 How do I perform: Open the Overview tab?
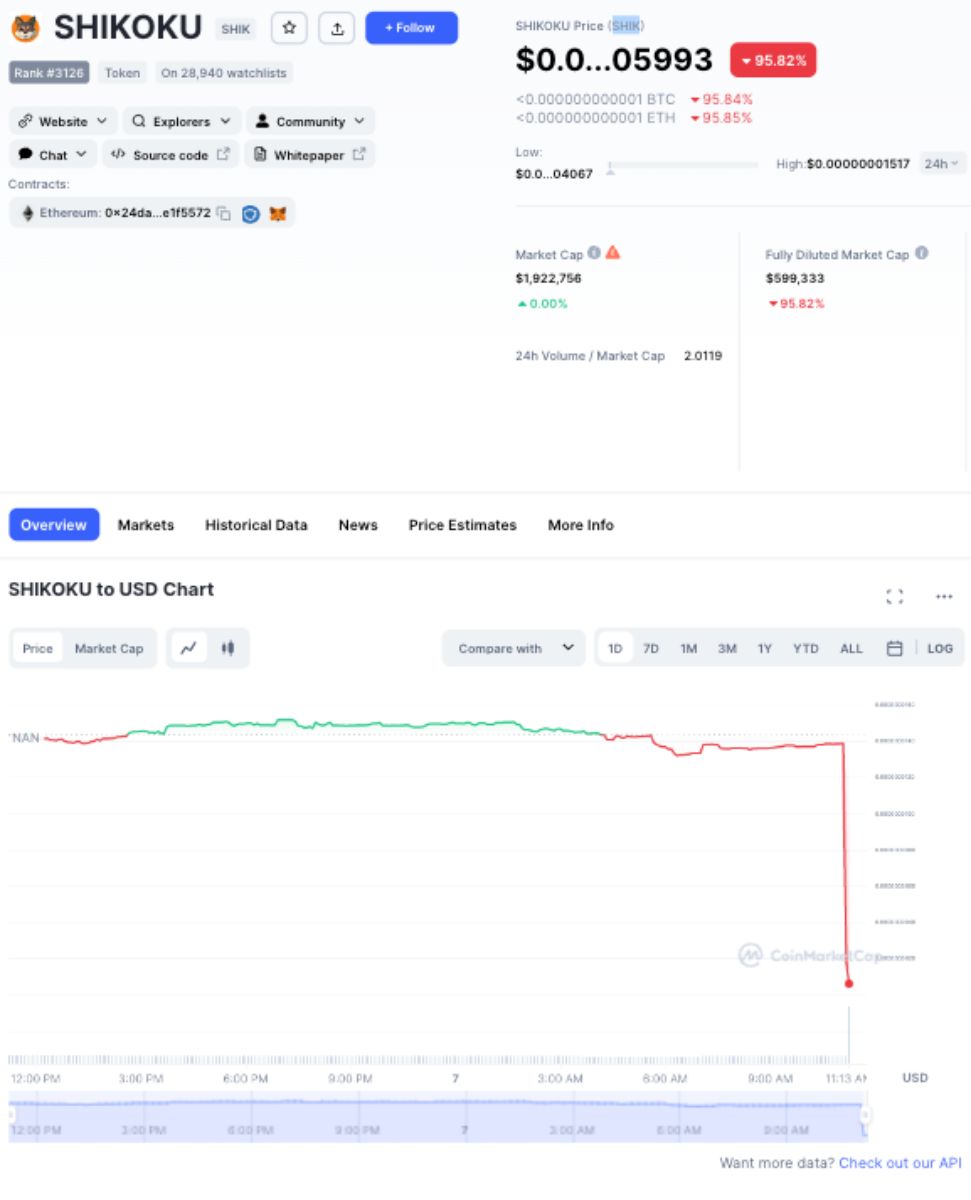coord(54,525)
